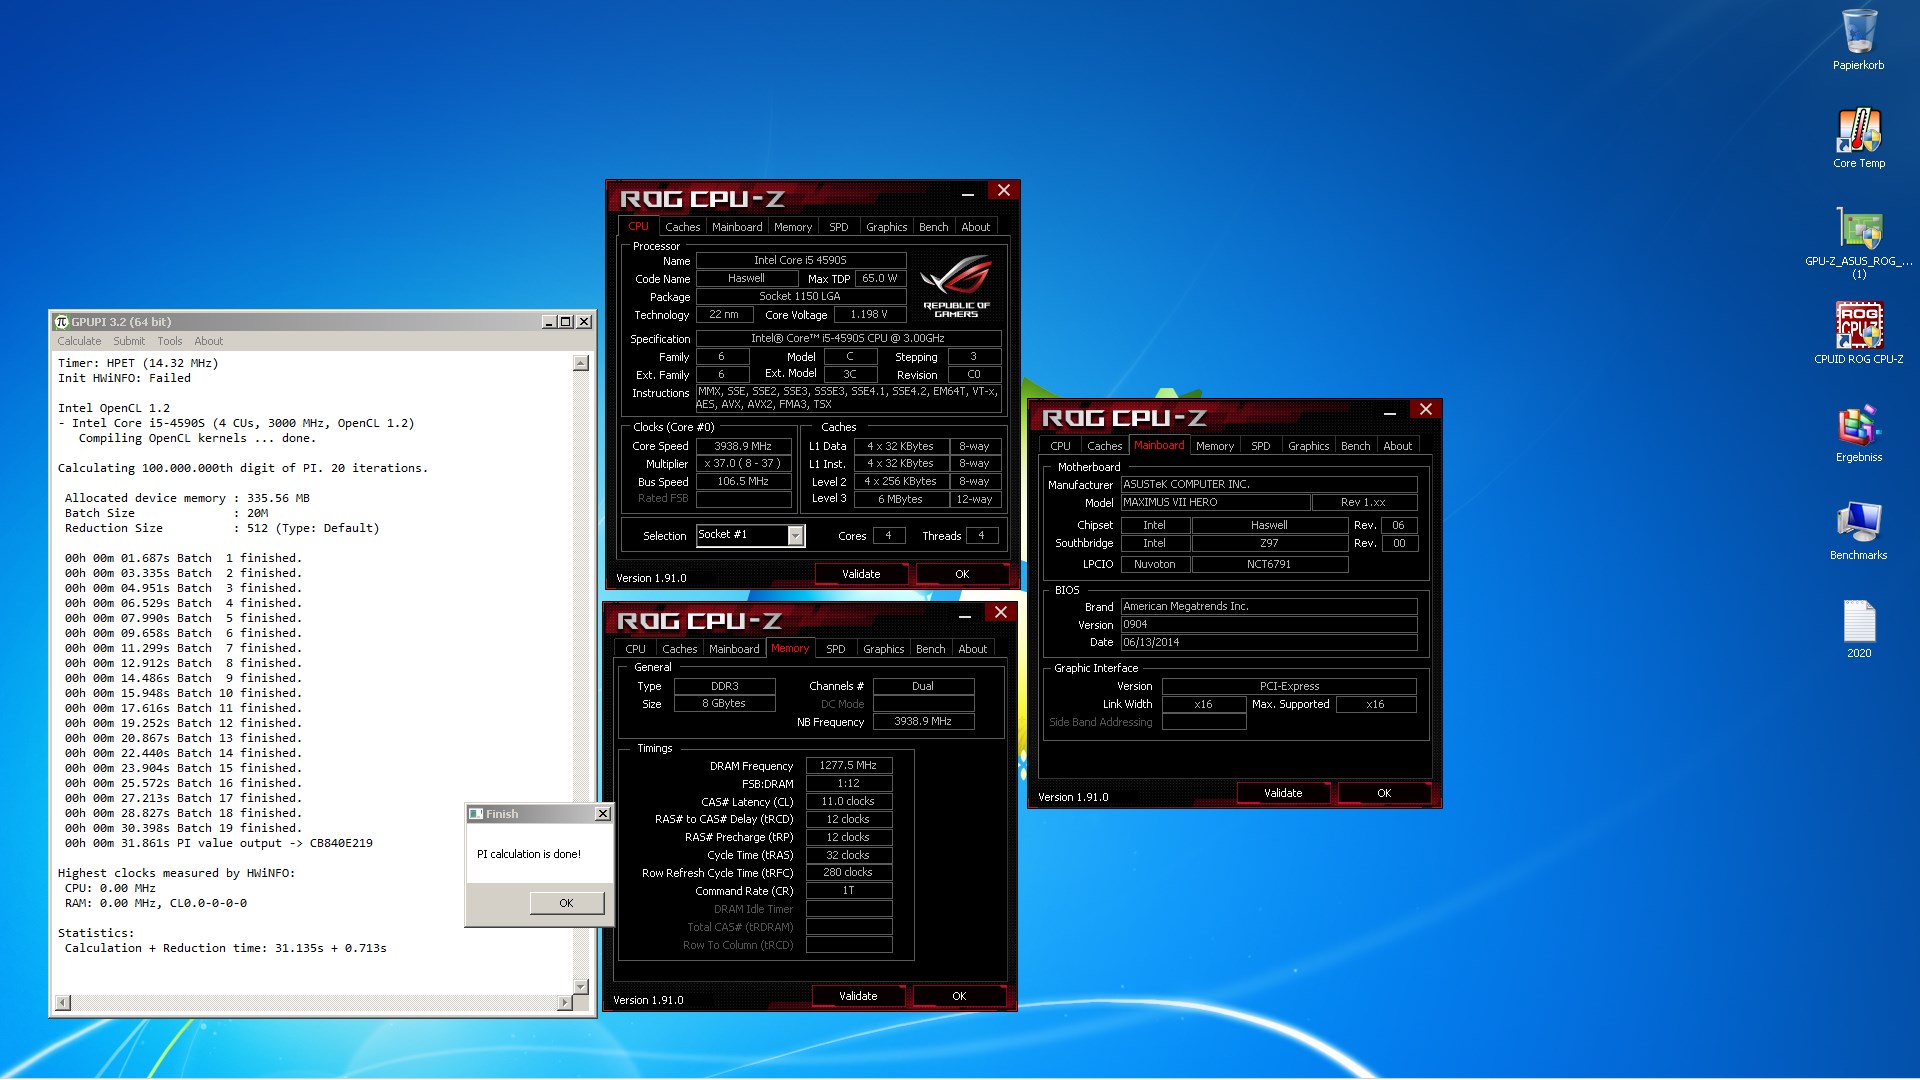
Task: Select CPU tab in Memory CPU-Z window
Action: click(x=636, y=649)
